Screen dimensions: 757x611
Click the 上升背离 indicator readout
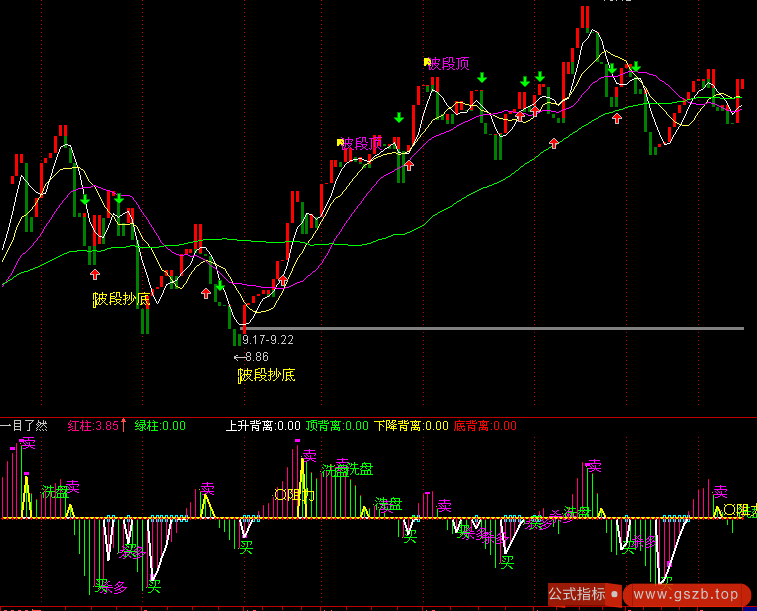[x=263, y=426]
